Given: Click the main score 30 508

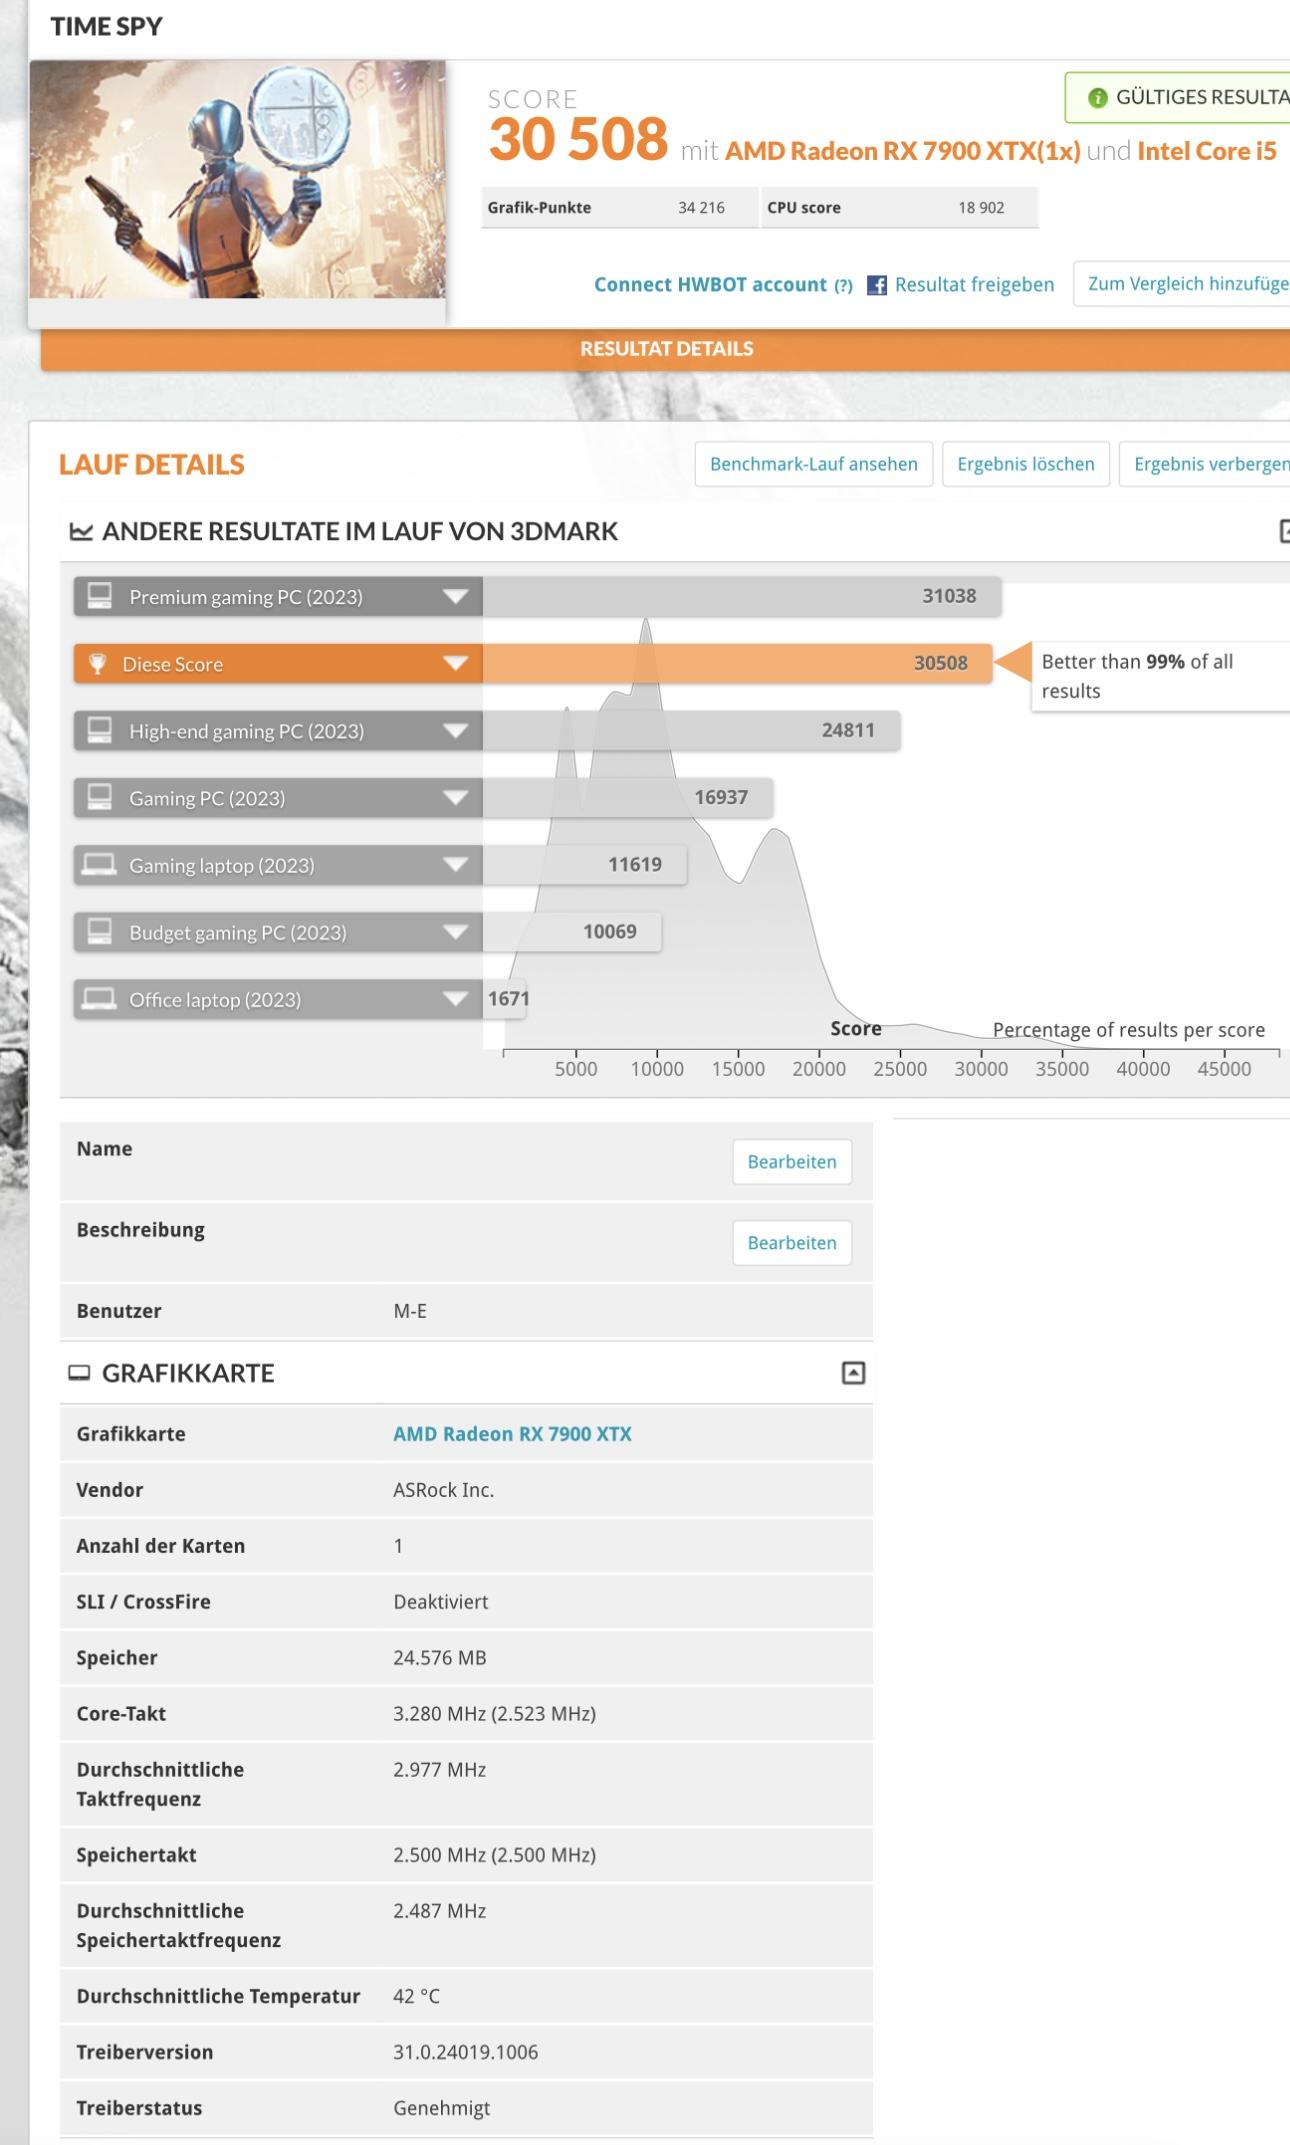Looking at the screenshot, I should tap(578, 139).
